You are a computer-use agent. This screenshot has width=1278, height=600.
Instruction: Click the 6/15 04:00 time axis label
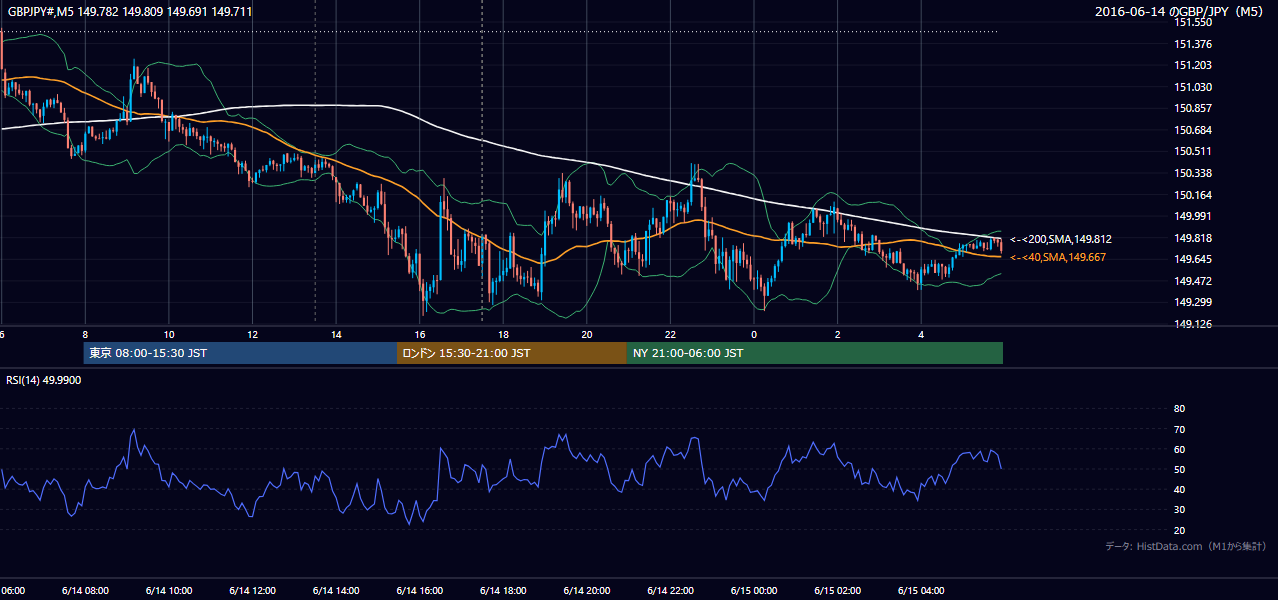[x=921, y=590]
